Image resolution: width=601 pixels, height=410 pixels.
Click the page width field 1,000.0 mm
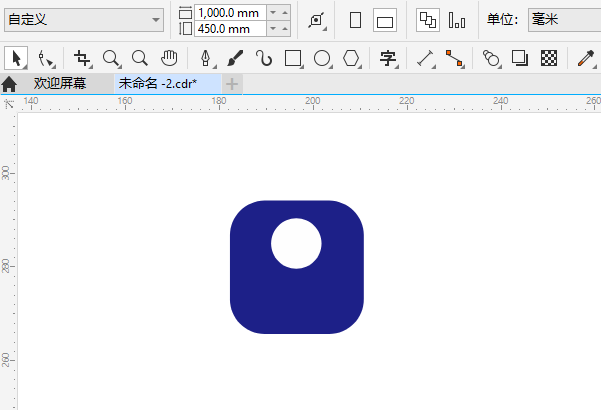230,13
